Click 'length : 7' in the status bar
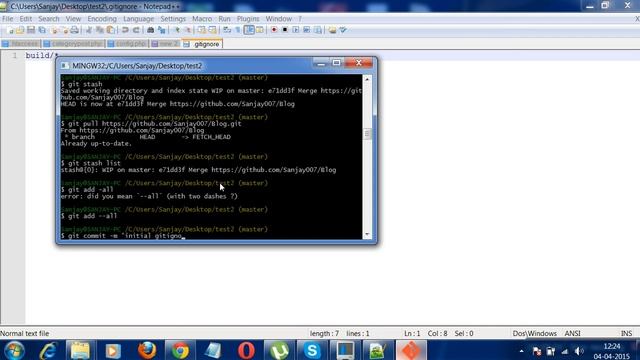640x360 pixels. (324, 333)
